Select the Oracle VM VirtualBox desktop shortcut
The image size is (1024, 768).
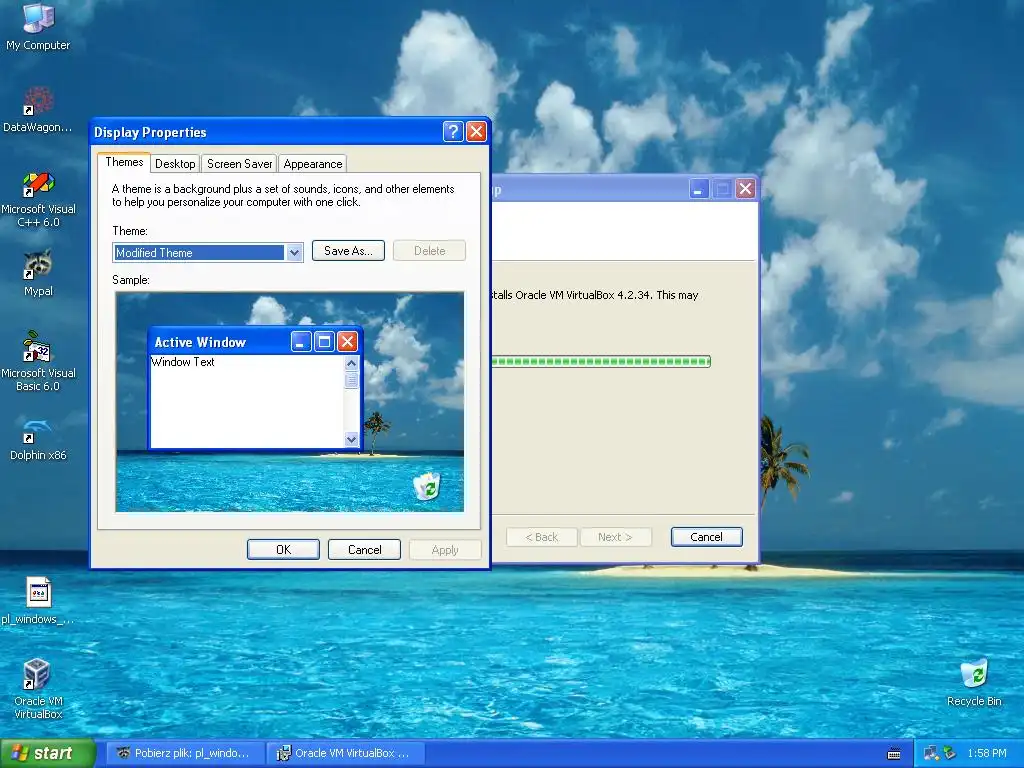[38, 689]
